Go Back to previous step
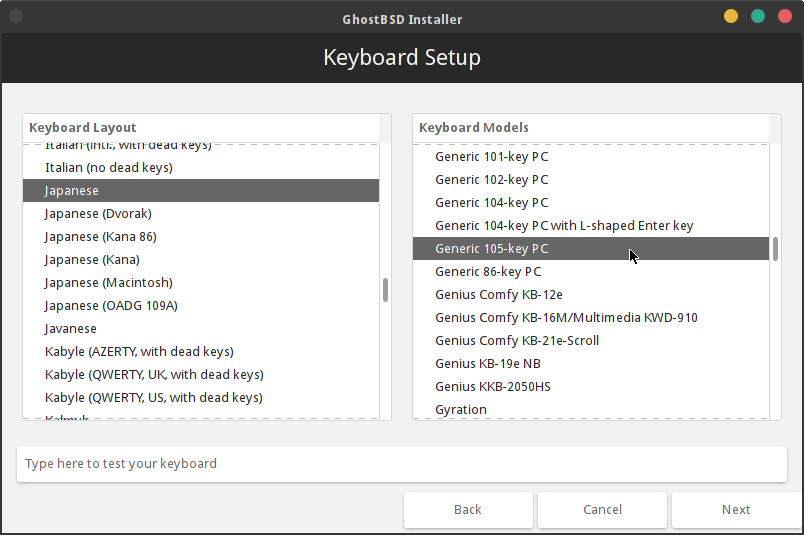The width and height of the screenshot is (804, 535). 468,510
